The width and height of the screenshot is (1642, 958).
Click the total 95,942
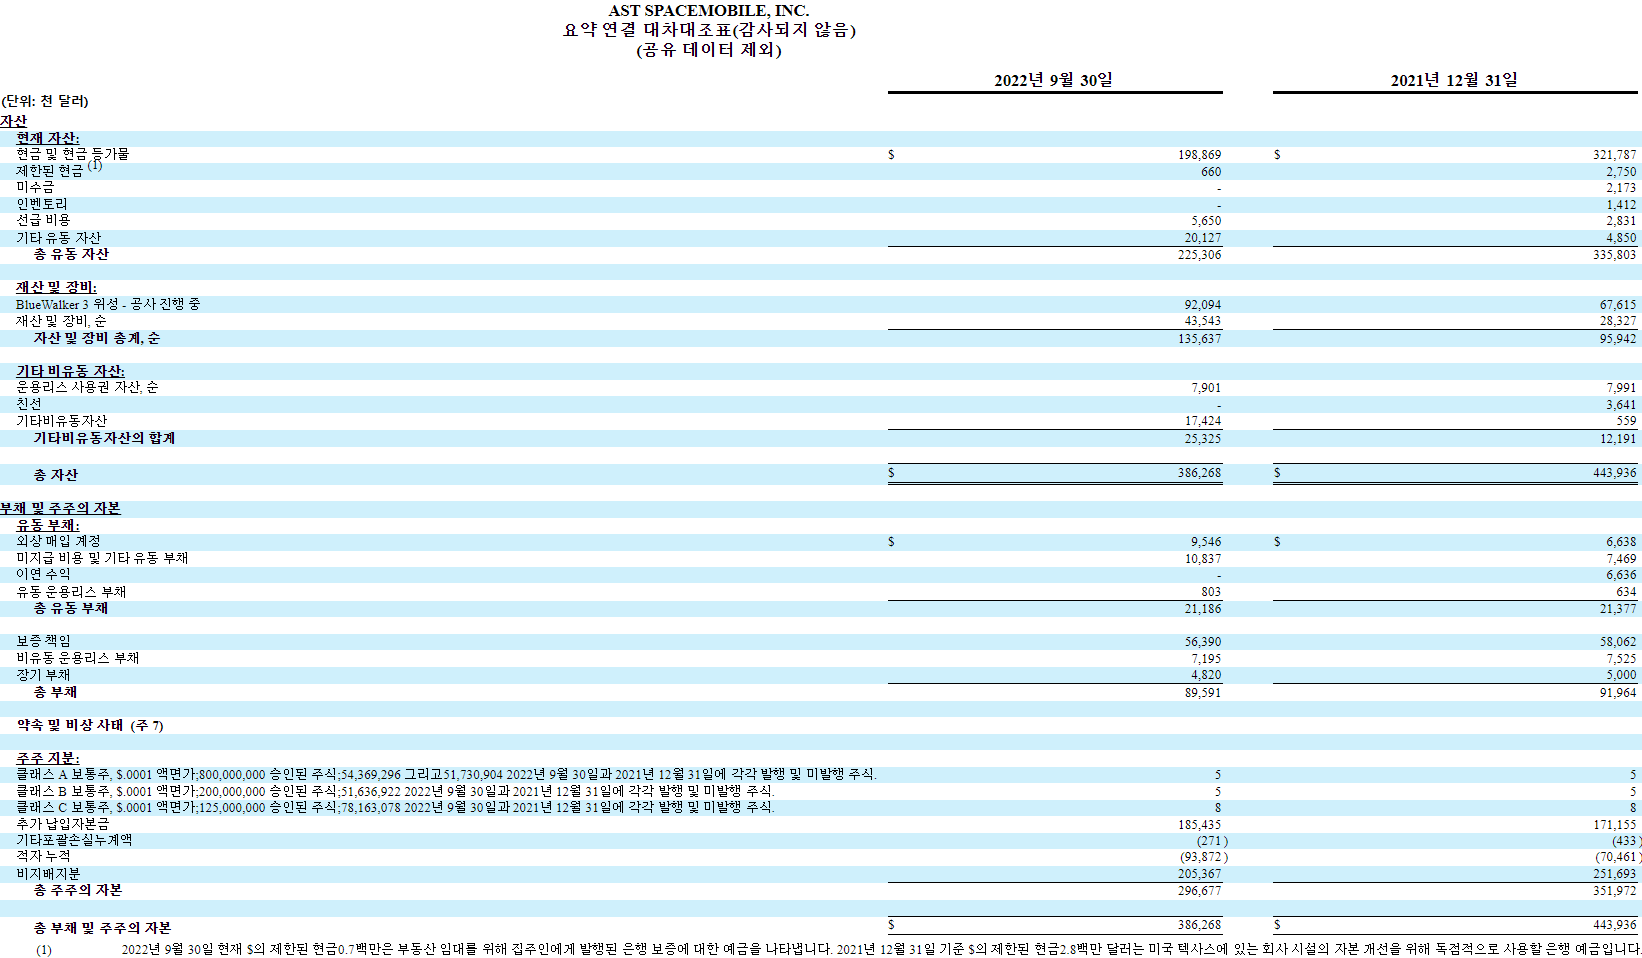tap(1618, 339)
